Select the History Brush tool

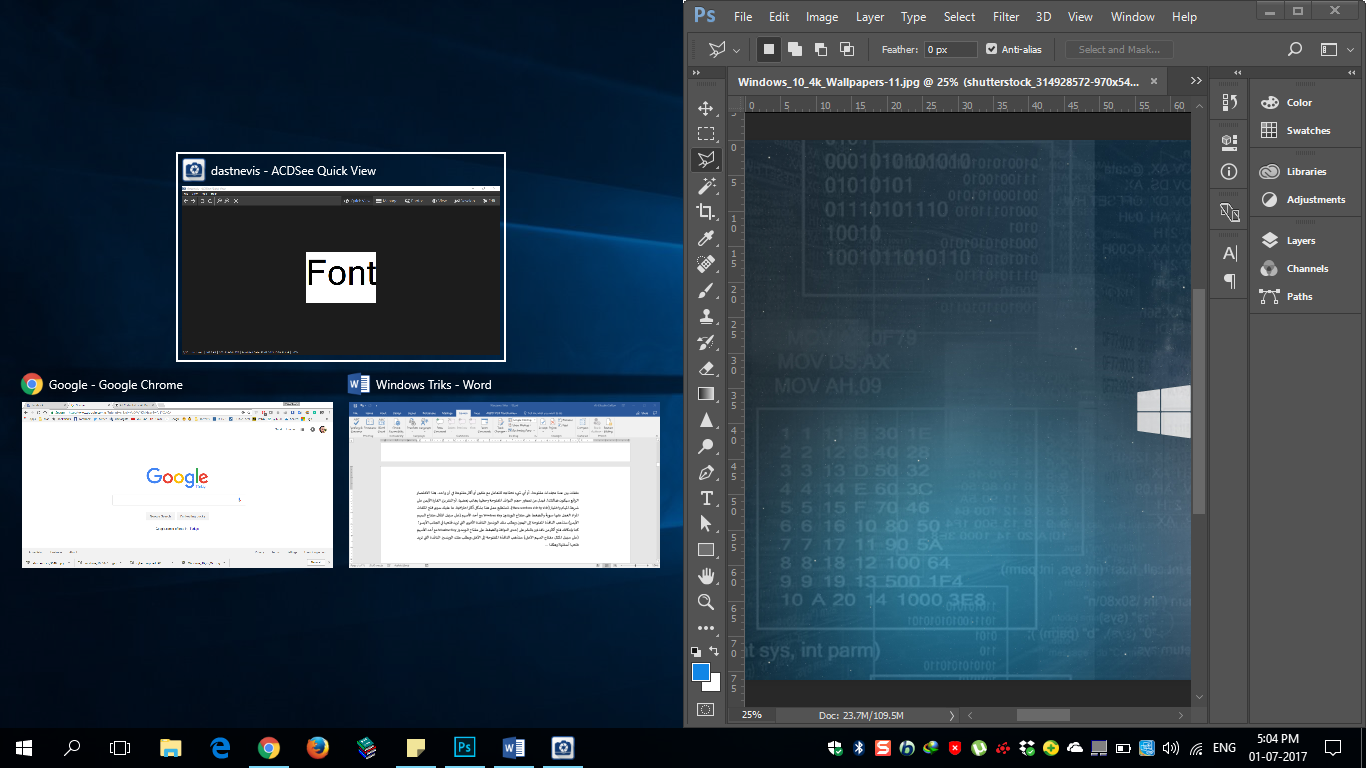(x=706, y=342)
